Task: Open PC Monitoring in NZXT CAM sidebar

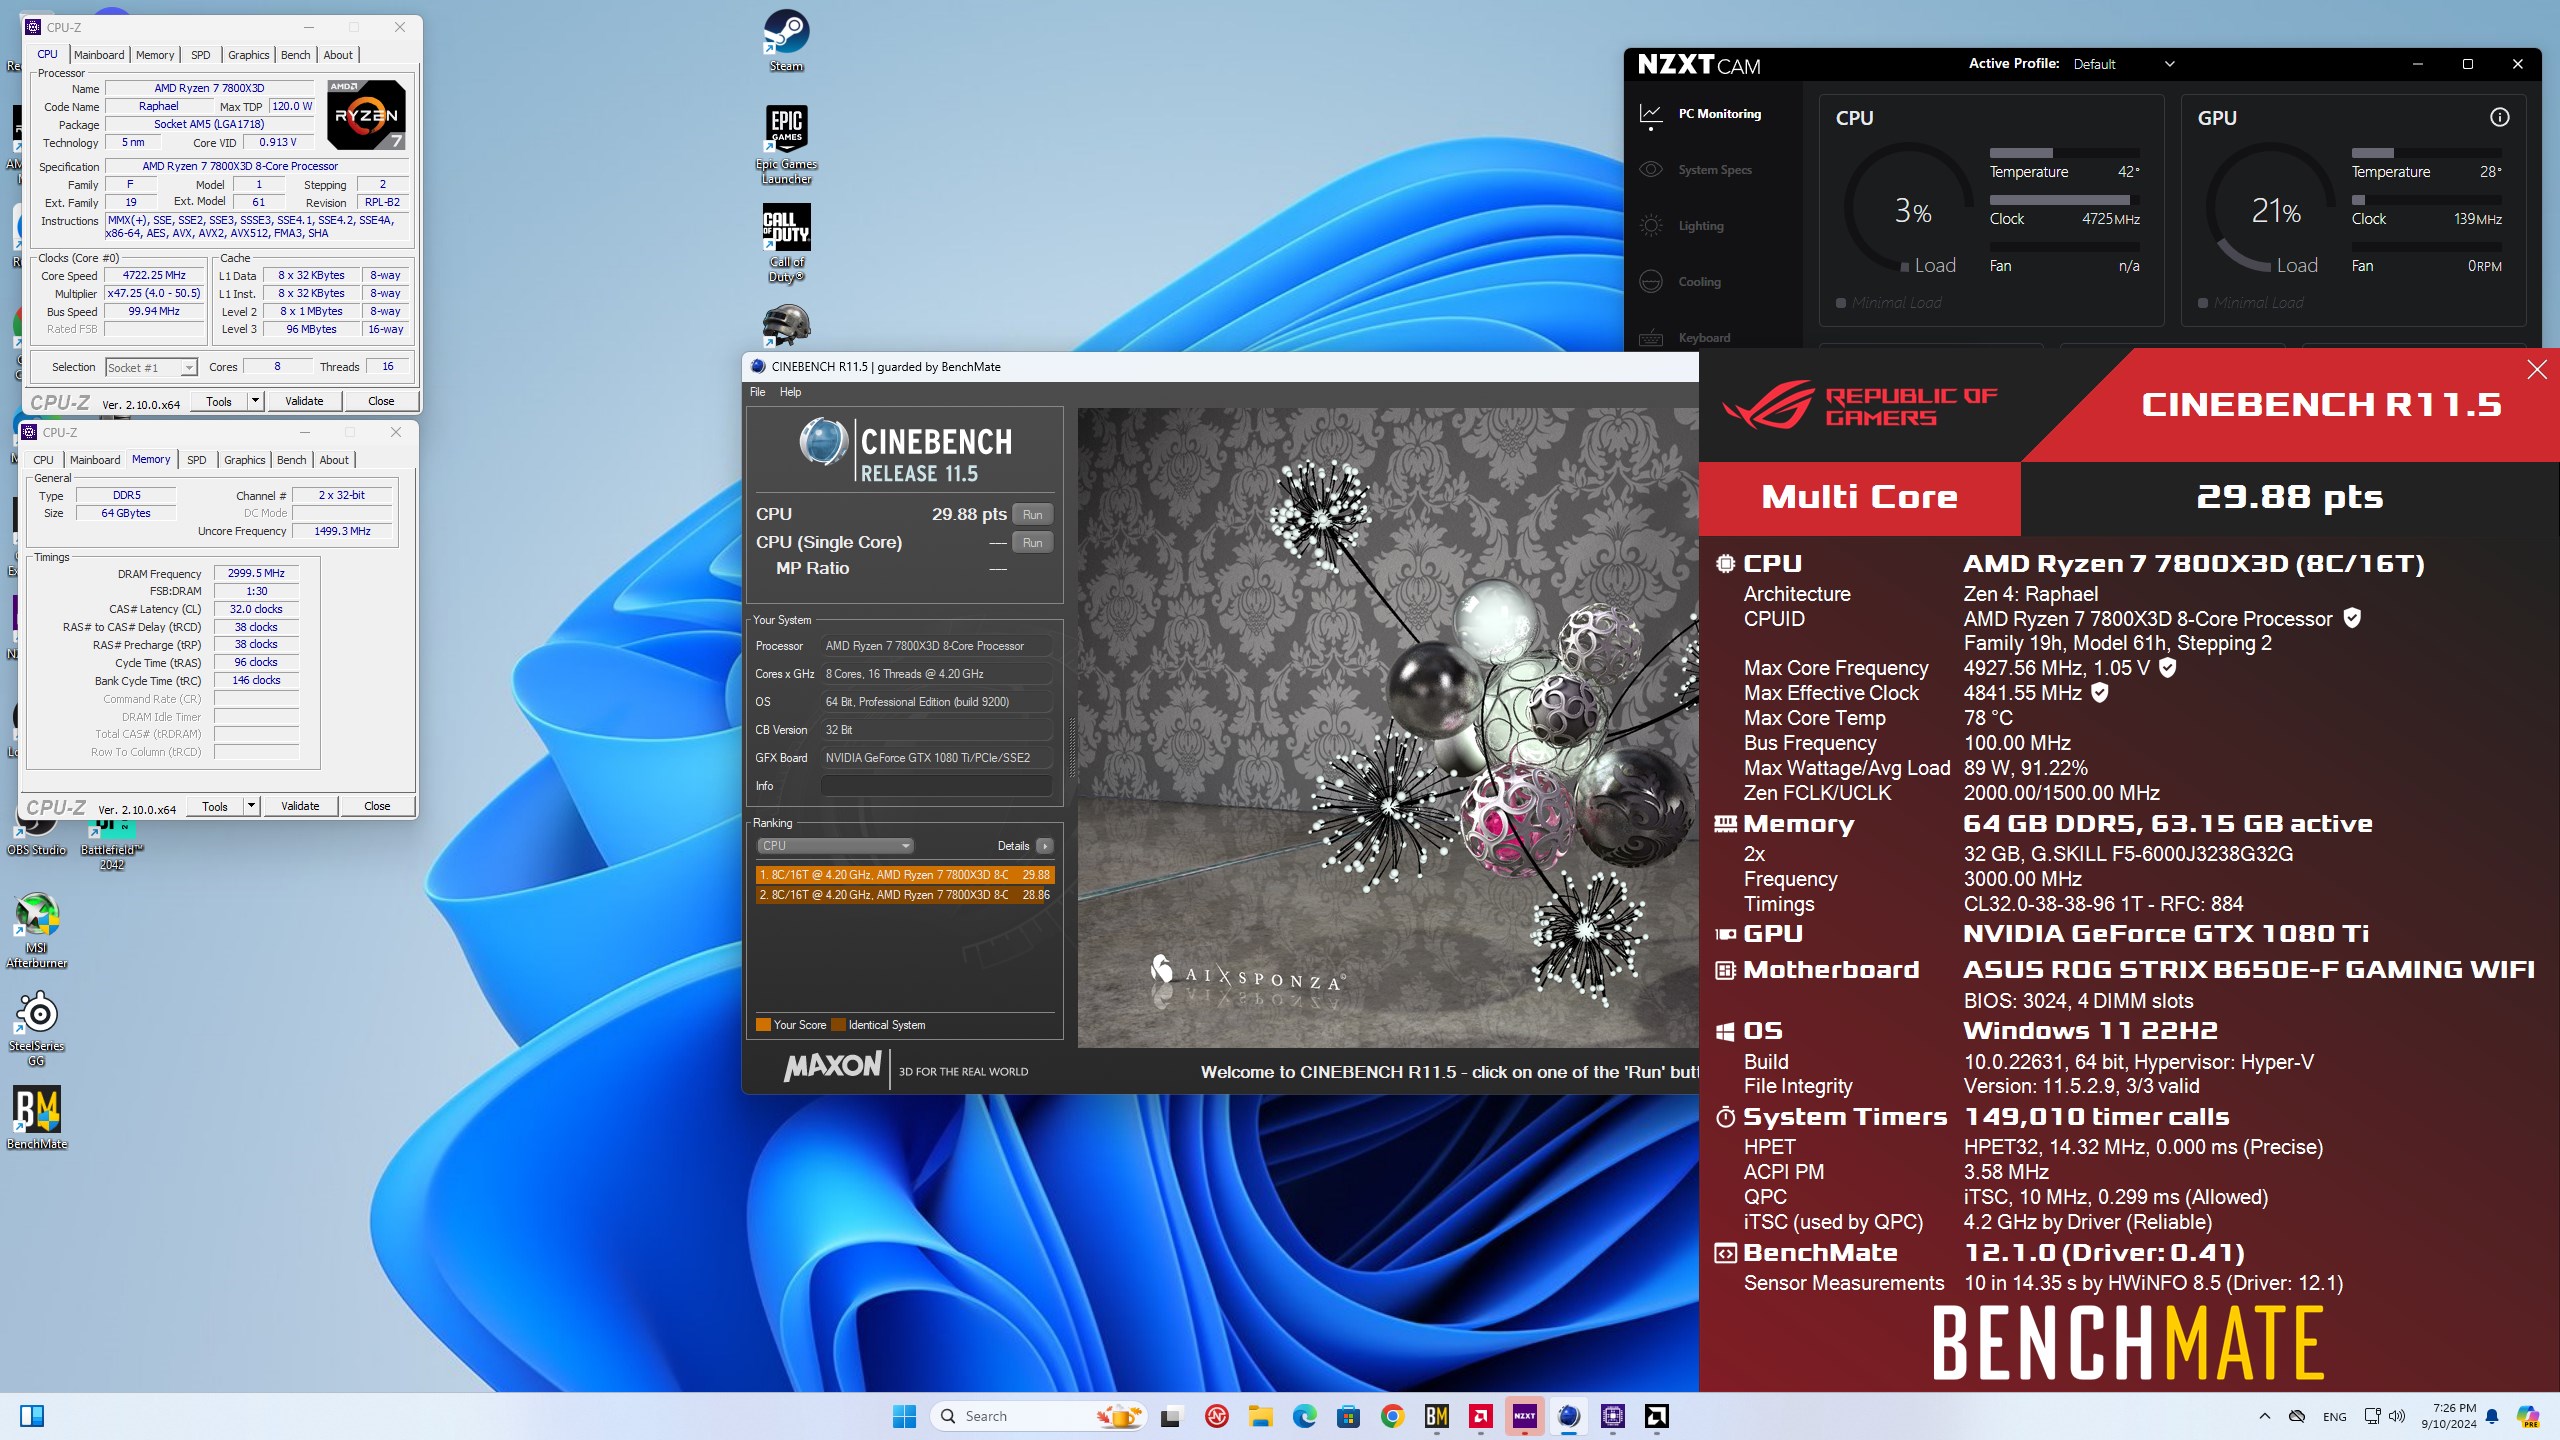Action: tap(1719, 114)
